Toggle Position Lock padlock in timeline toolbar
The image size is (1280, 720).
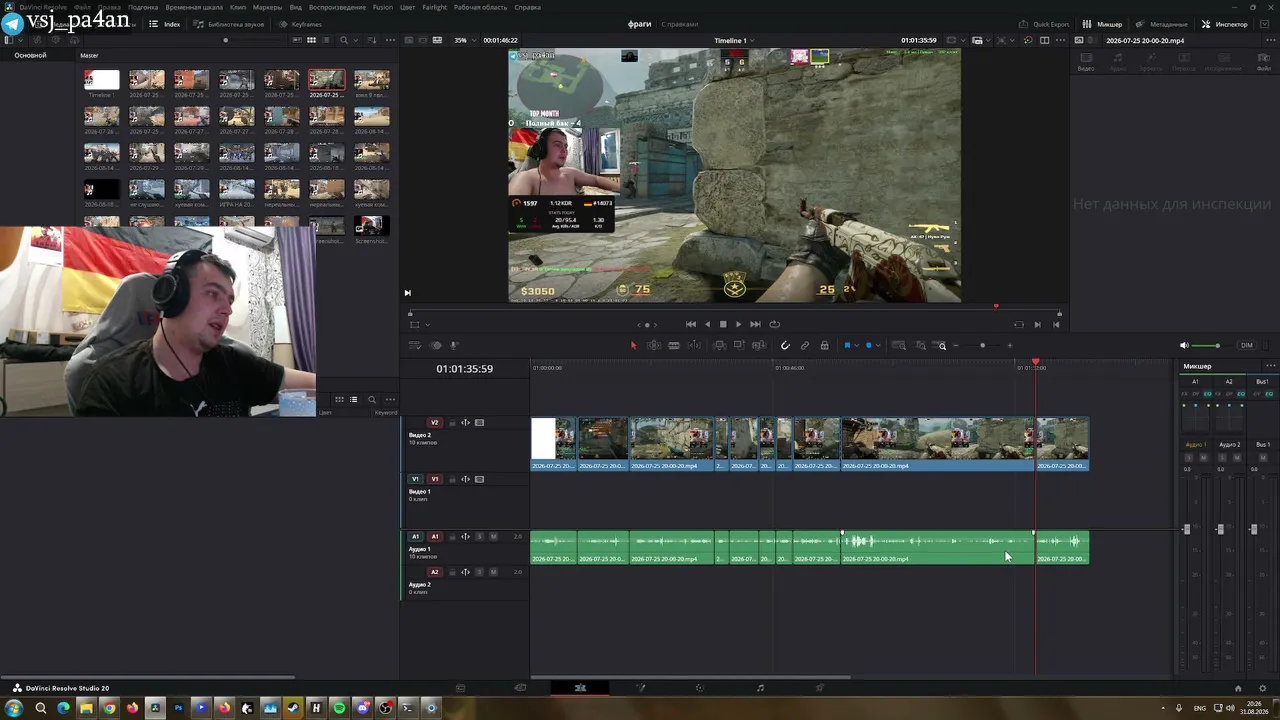click(824, 345)
